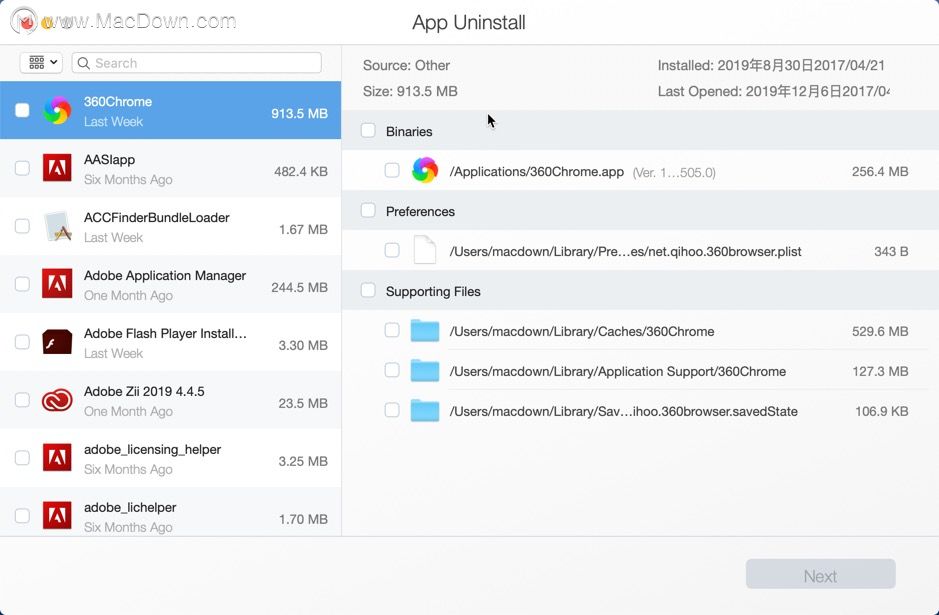
Task: Tick the Adobe Application Manager checkbox
Action: click(x=22, y=284)
